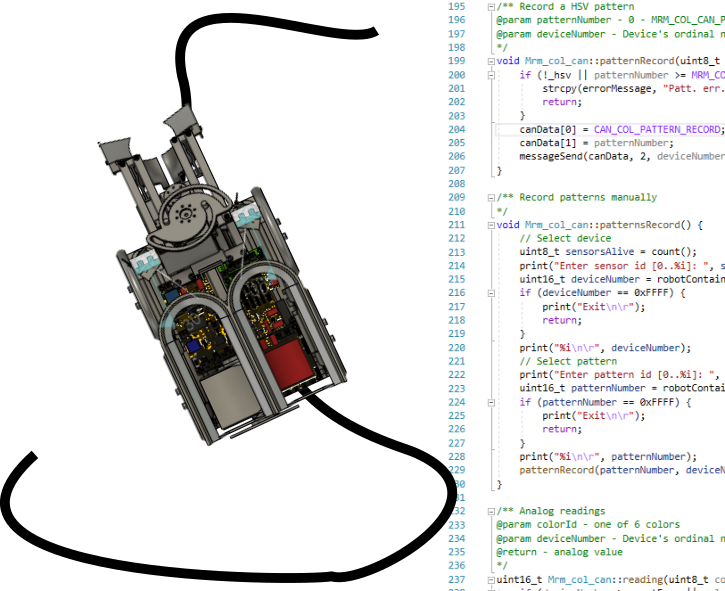Image resolution: width=725 pixels, height=591 pixels.
Task: Collapse the 'Record patterns manually' comment
Action: (490, 198)
